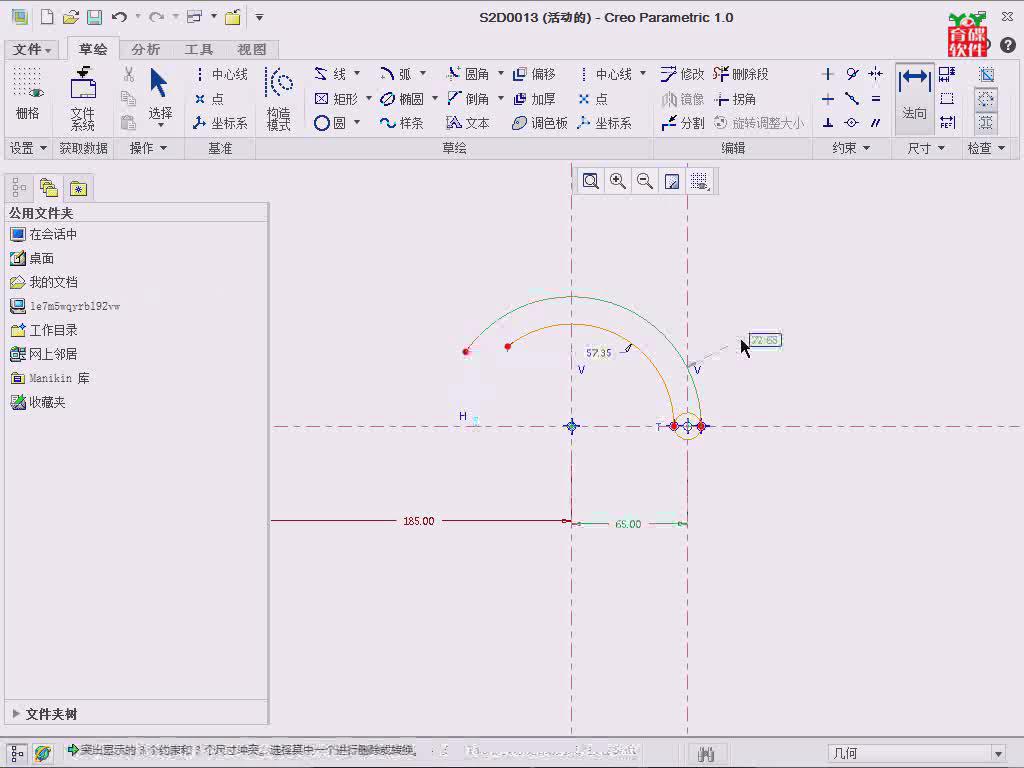
Task: Select the 椭圆 ellipse tool
Action: (402, 99)
